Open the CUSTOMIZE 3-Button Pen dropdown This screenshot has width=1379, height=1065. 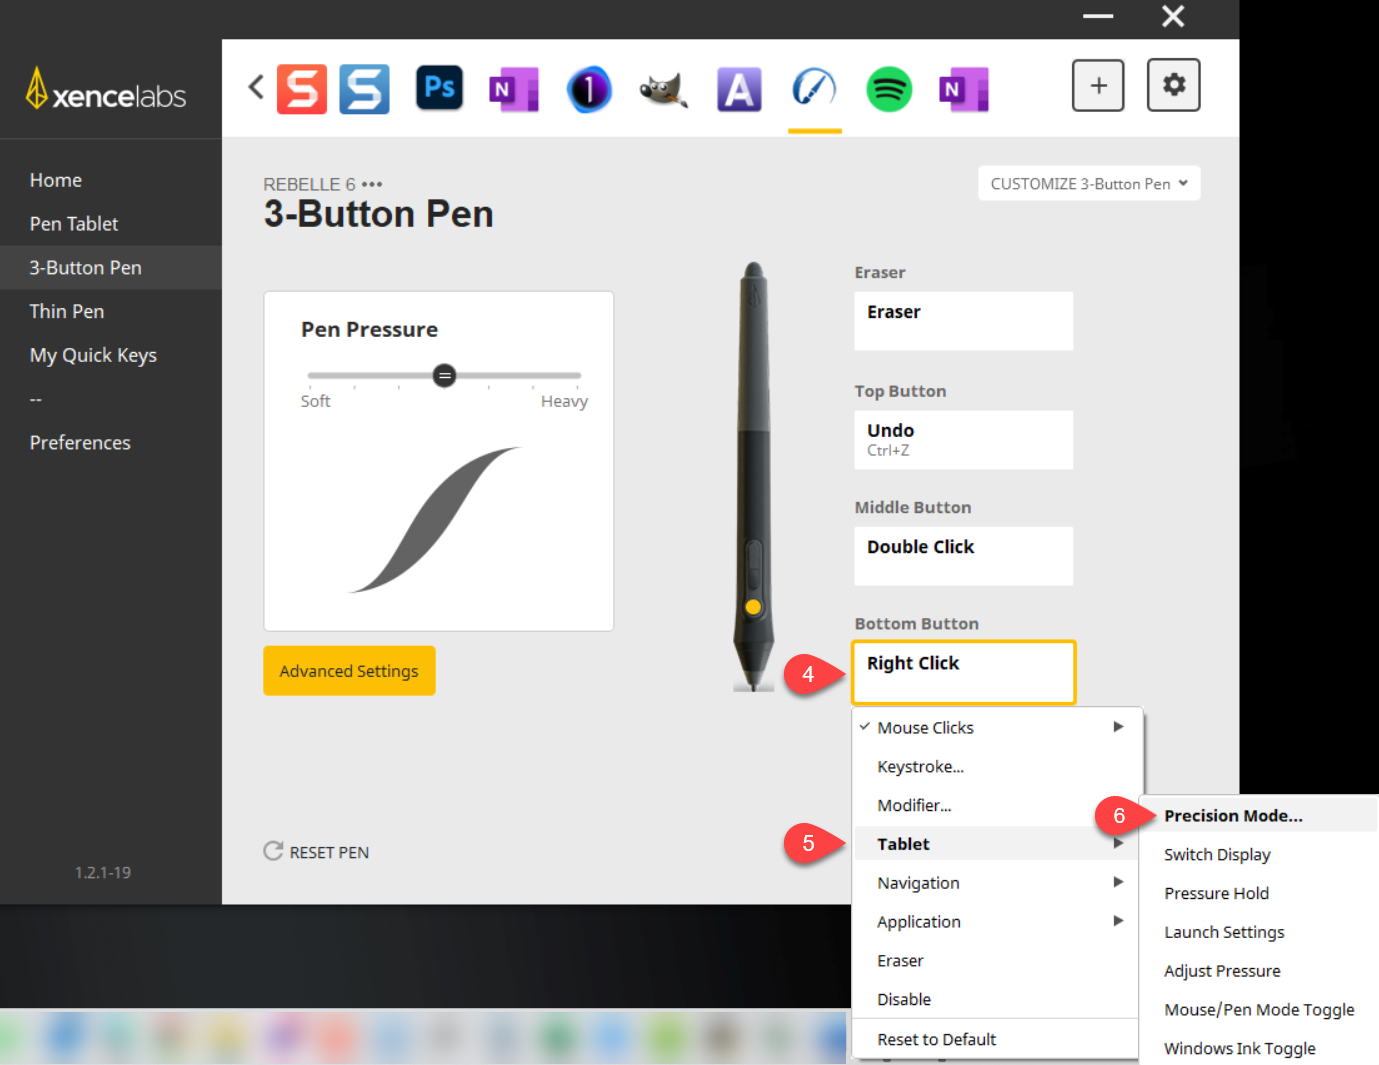[1089, 184]
